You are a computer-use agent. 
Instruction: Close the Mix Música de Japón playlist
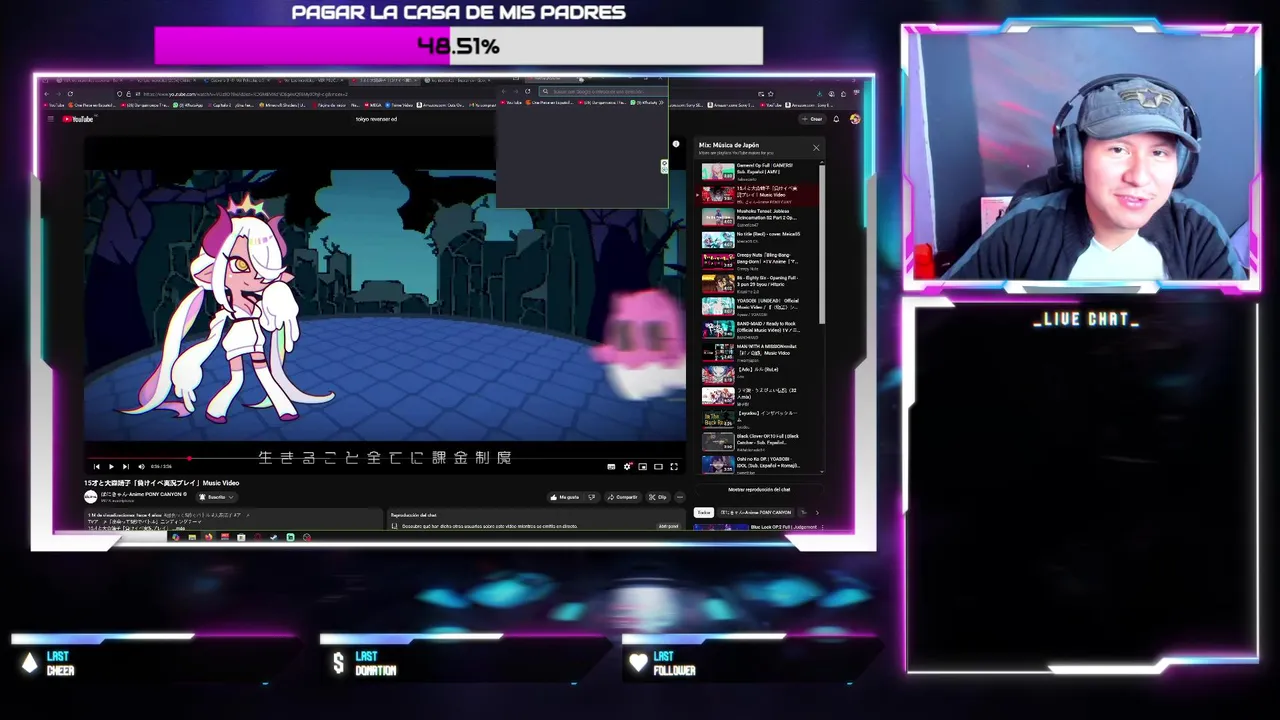pyautogui.click(x=816, y=148)
